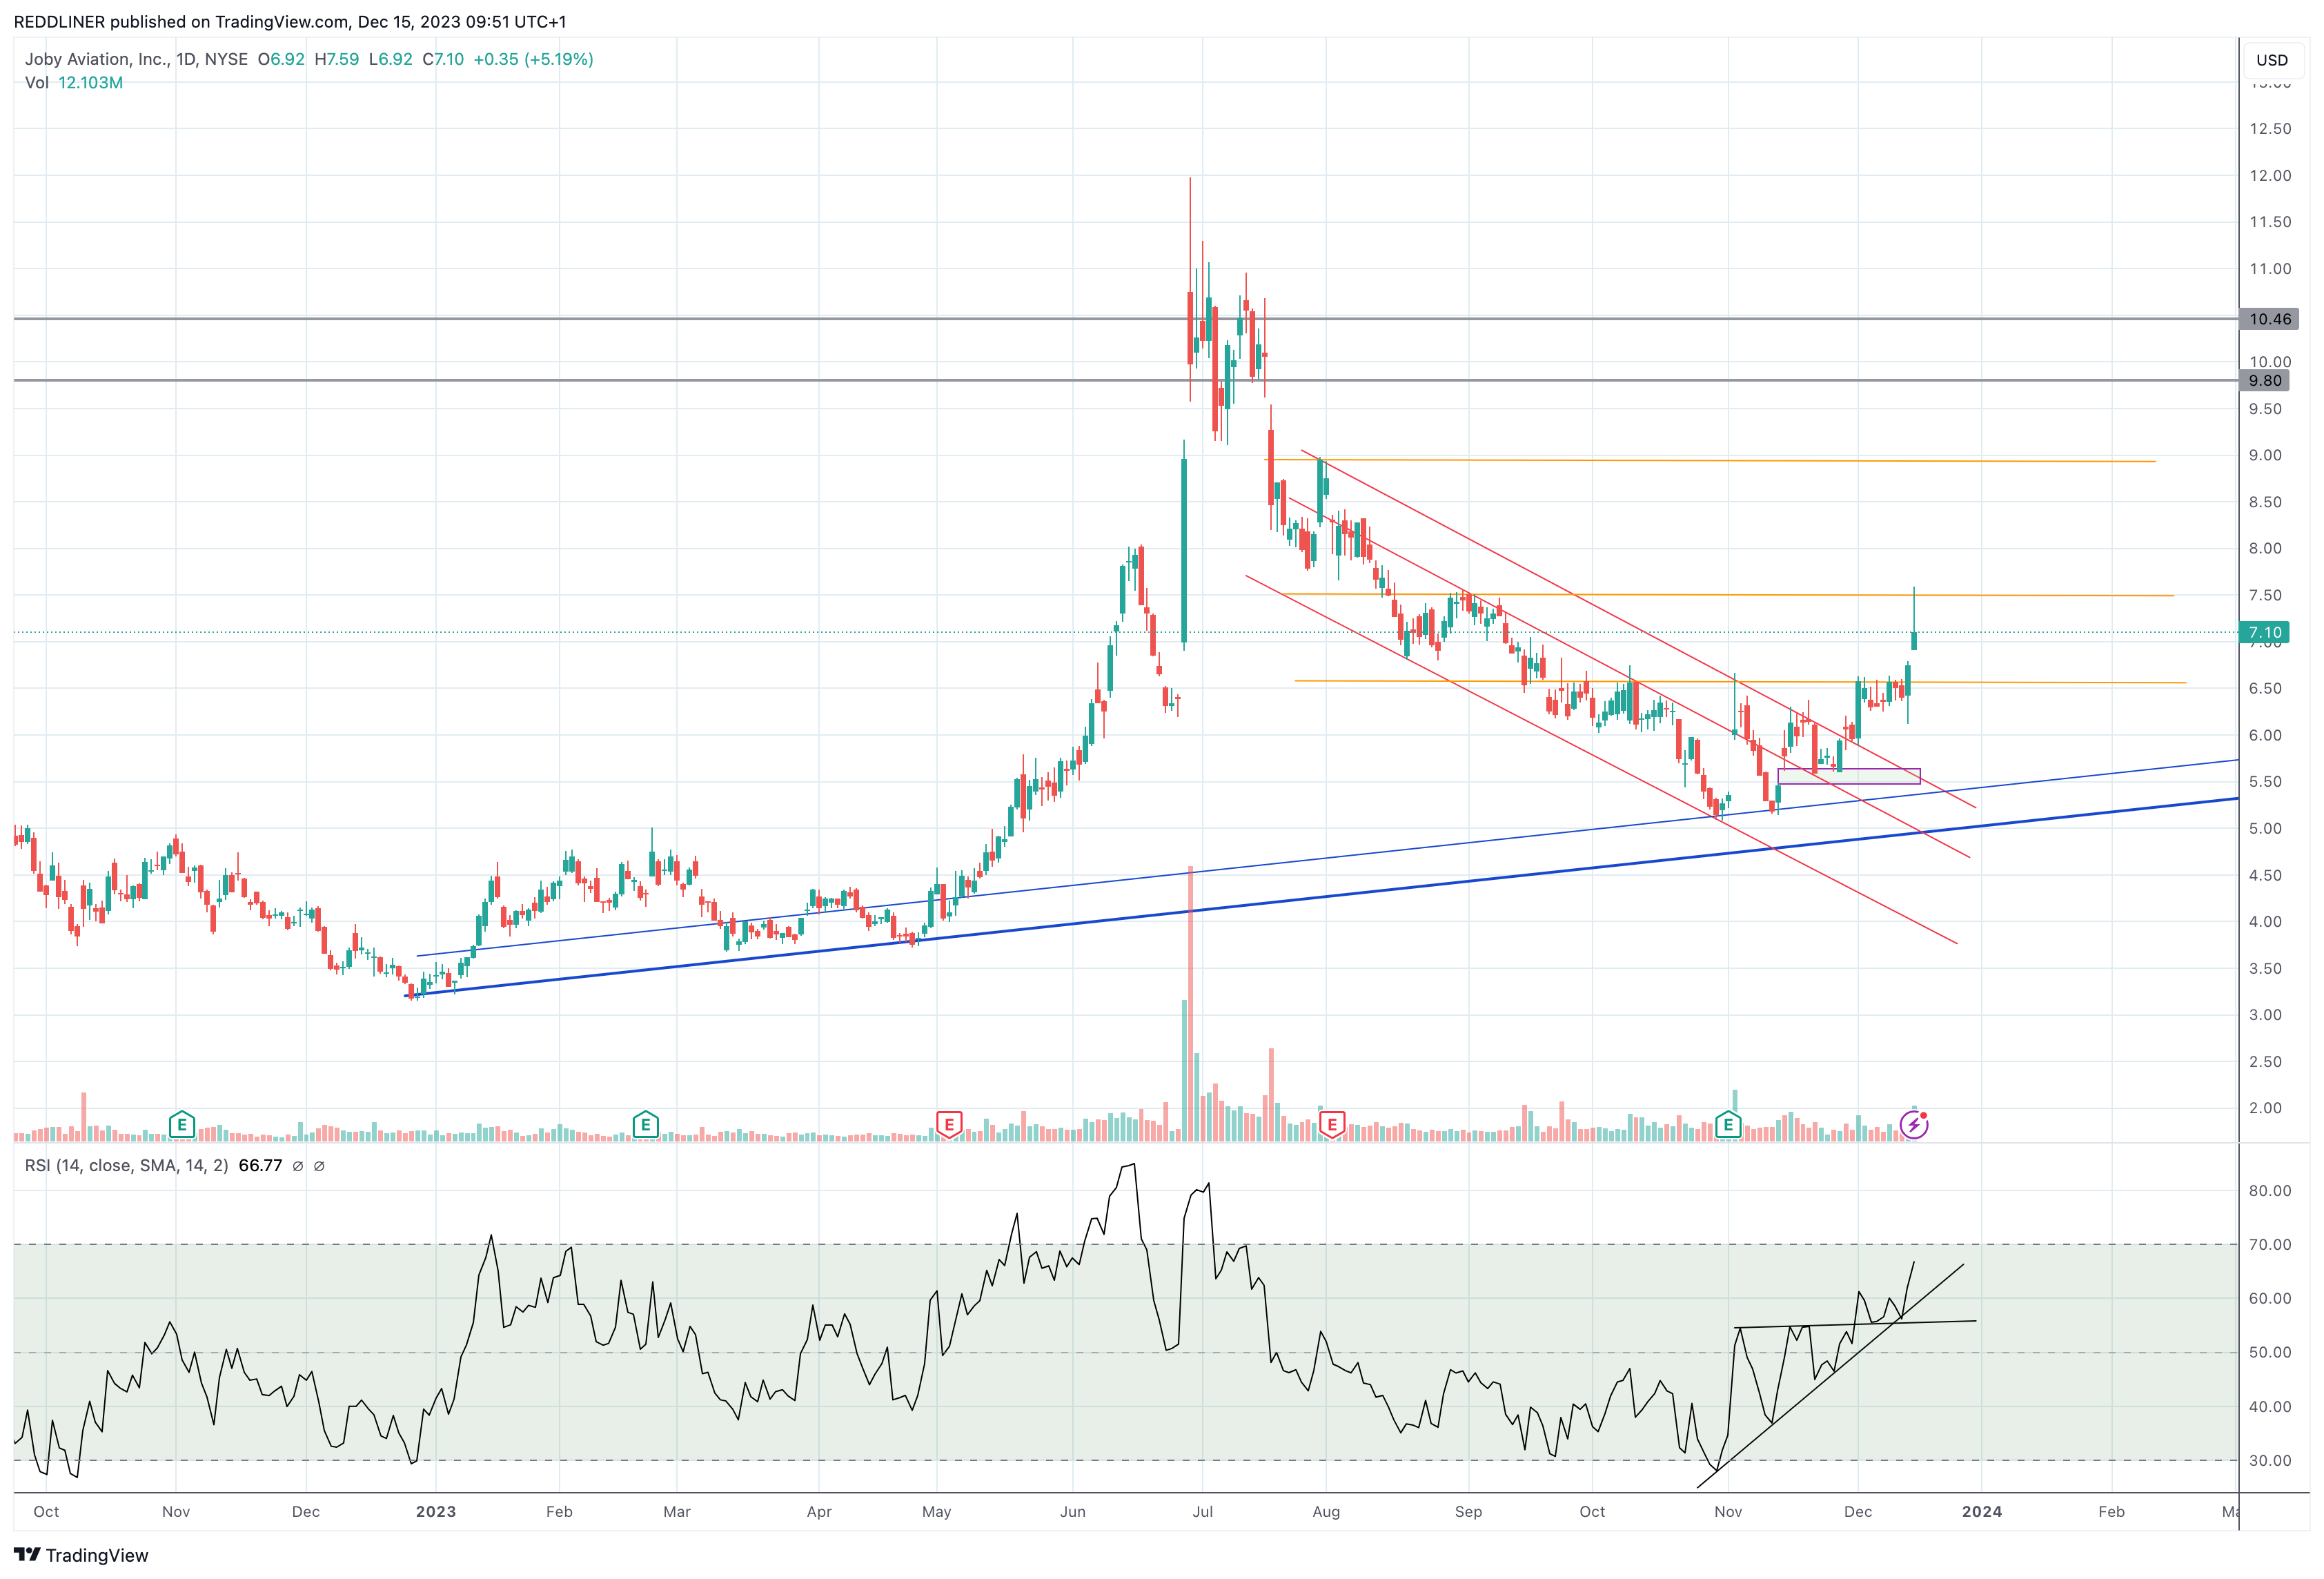The width and height of the screenshot is (2324, 1579).
Task: Open the green earnings marker at Nov 2023
Action: click(x=1728, y=1125)
